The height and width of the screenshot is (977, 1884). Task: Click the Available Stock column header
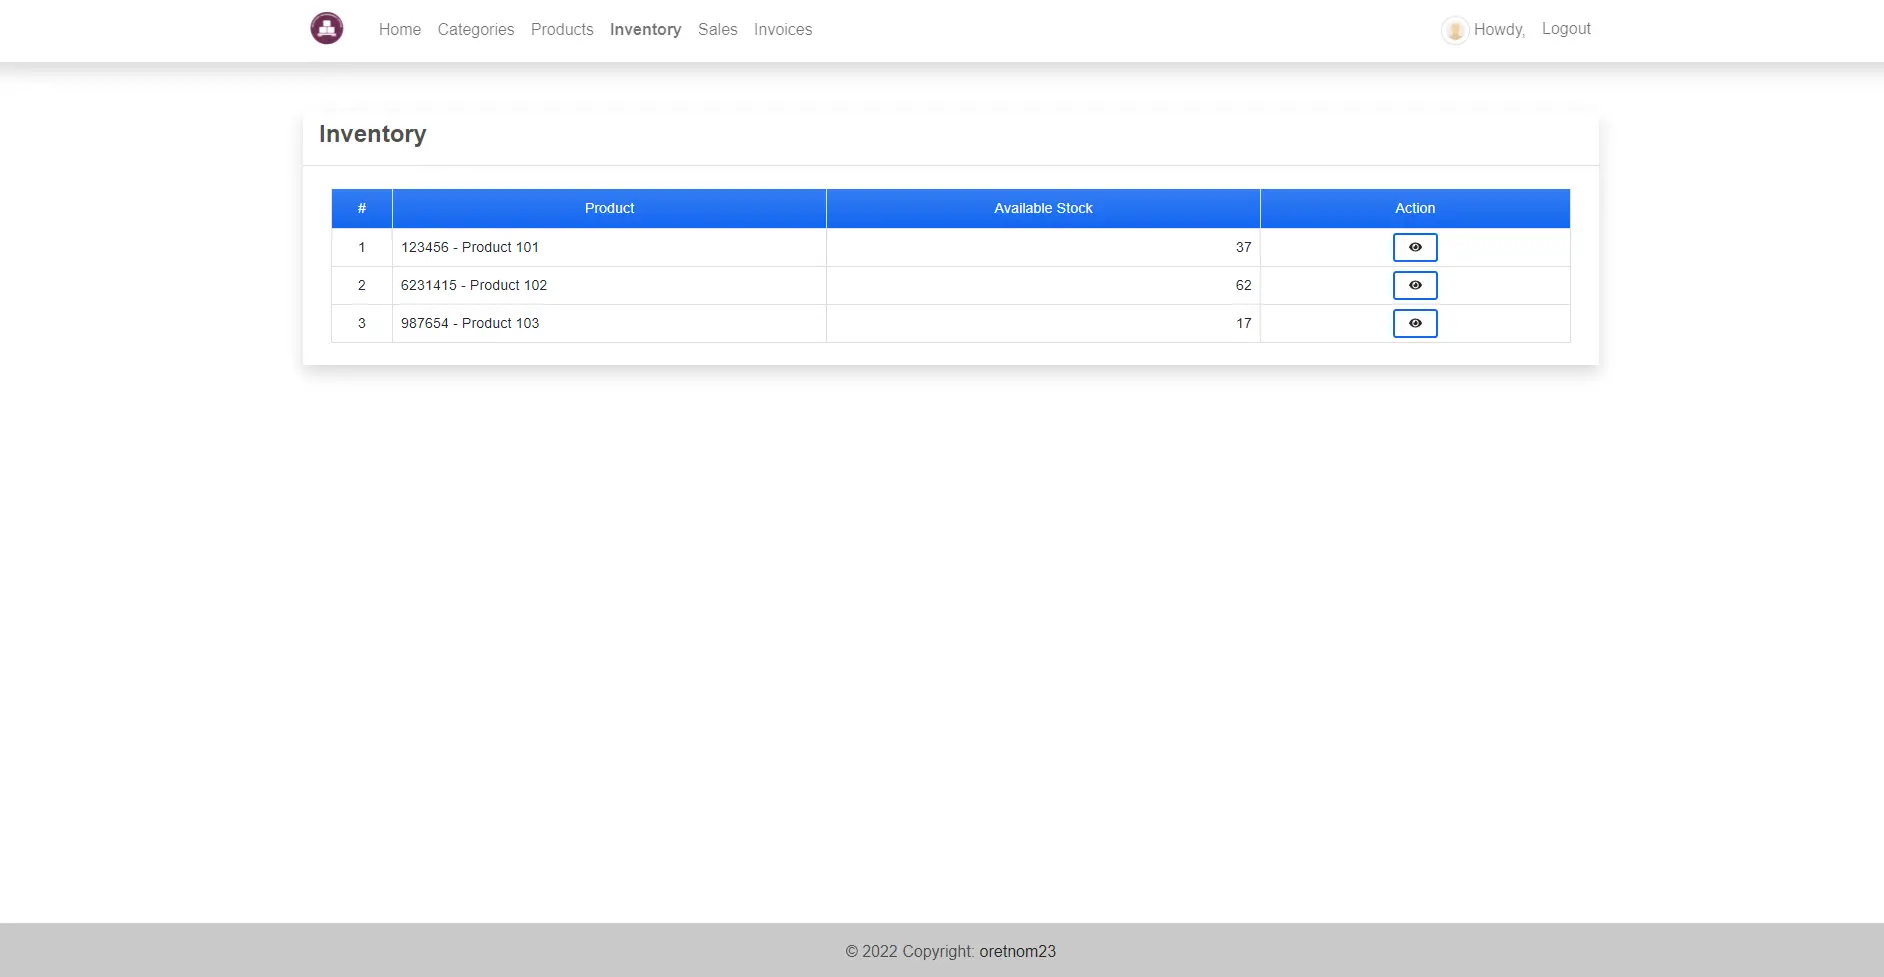click(x=1043, y=208)
